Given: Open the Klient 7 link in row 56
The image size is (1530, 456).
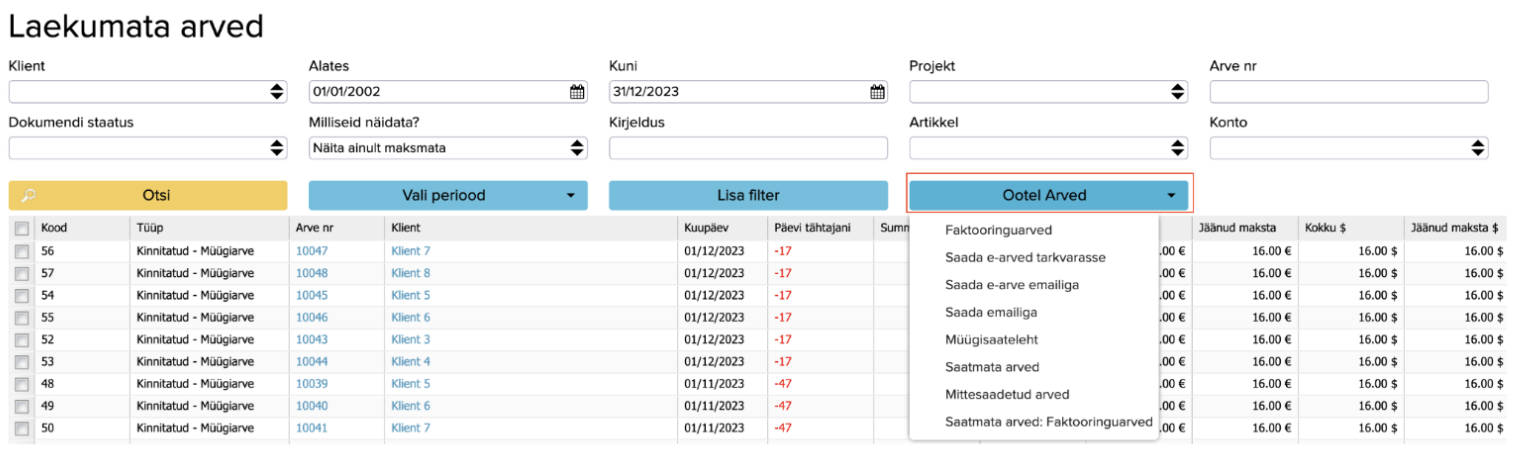Looking at the screenshot, I should point(411,251).
